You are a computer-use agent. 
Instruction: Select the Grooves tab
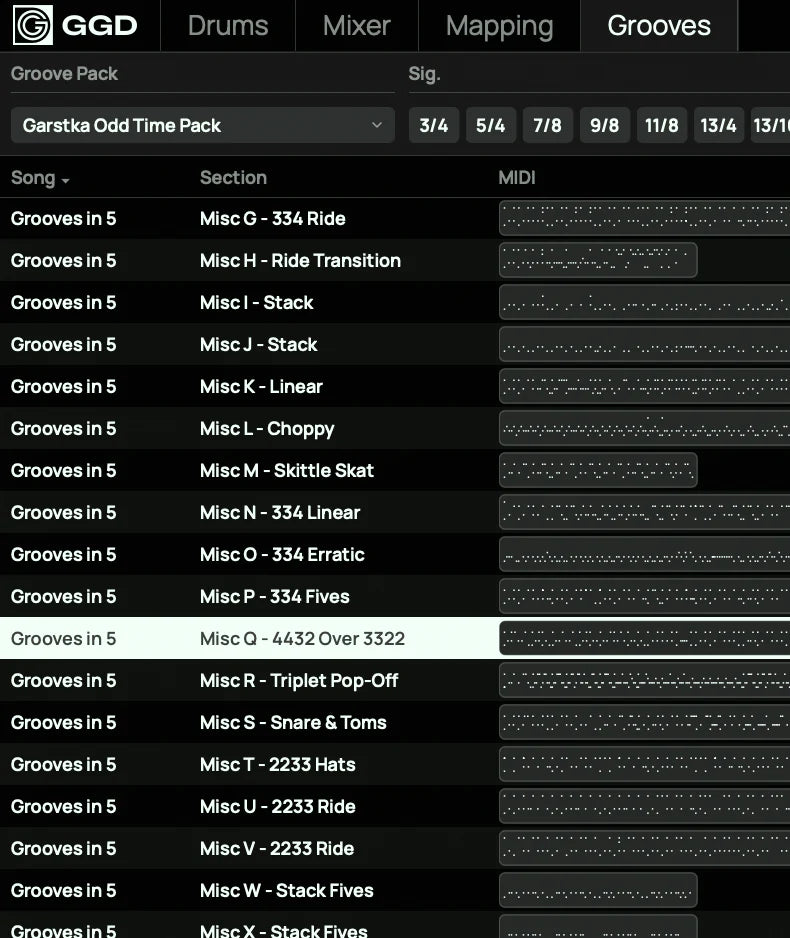point(659,26)
